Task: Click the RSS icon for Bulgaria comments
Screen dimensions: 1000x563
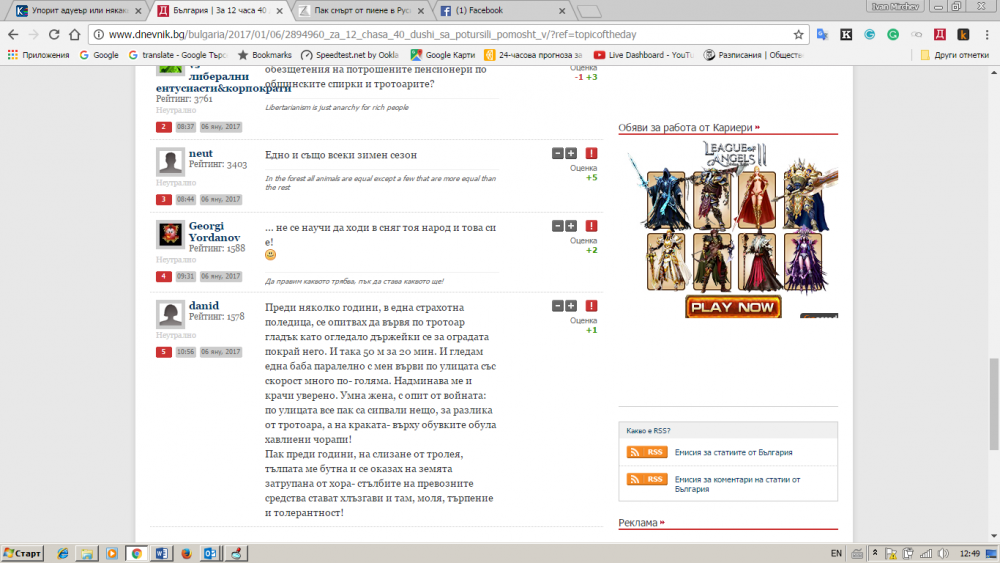Action: (x=647, y=479)
